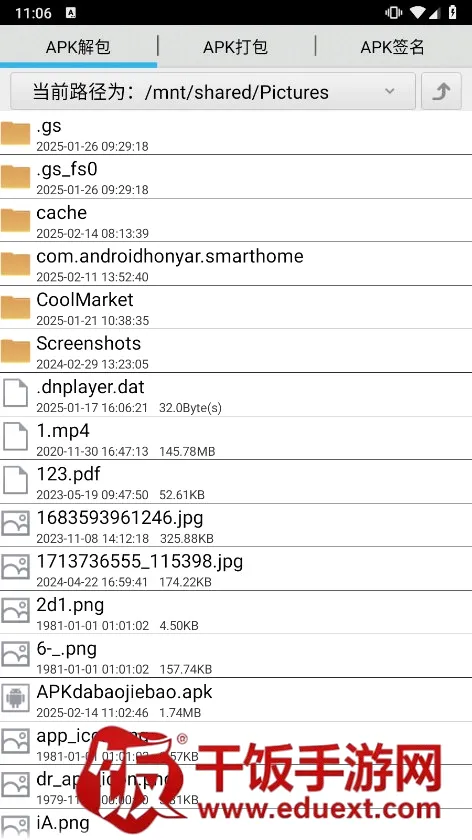Select the .gs folder icon
Screen dimensions: 472x840
15,133
